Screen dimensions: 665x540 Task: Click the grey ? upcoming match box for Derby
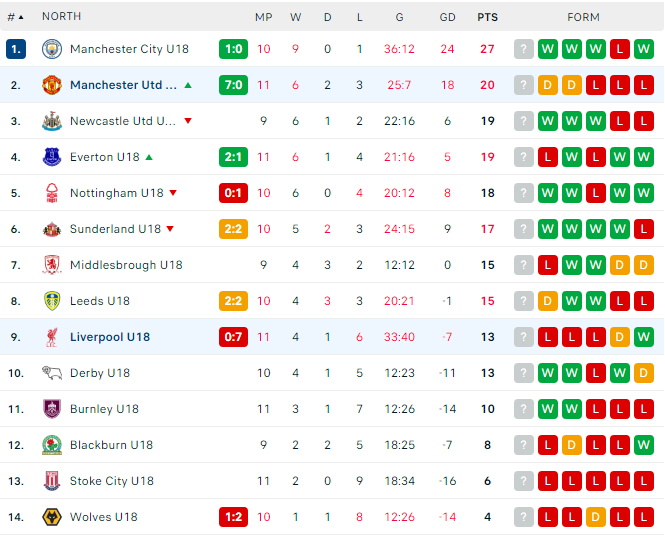tap(523, 373)
